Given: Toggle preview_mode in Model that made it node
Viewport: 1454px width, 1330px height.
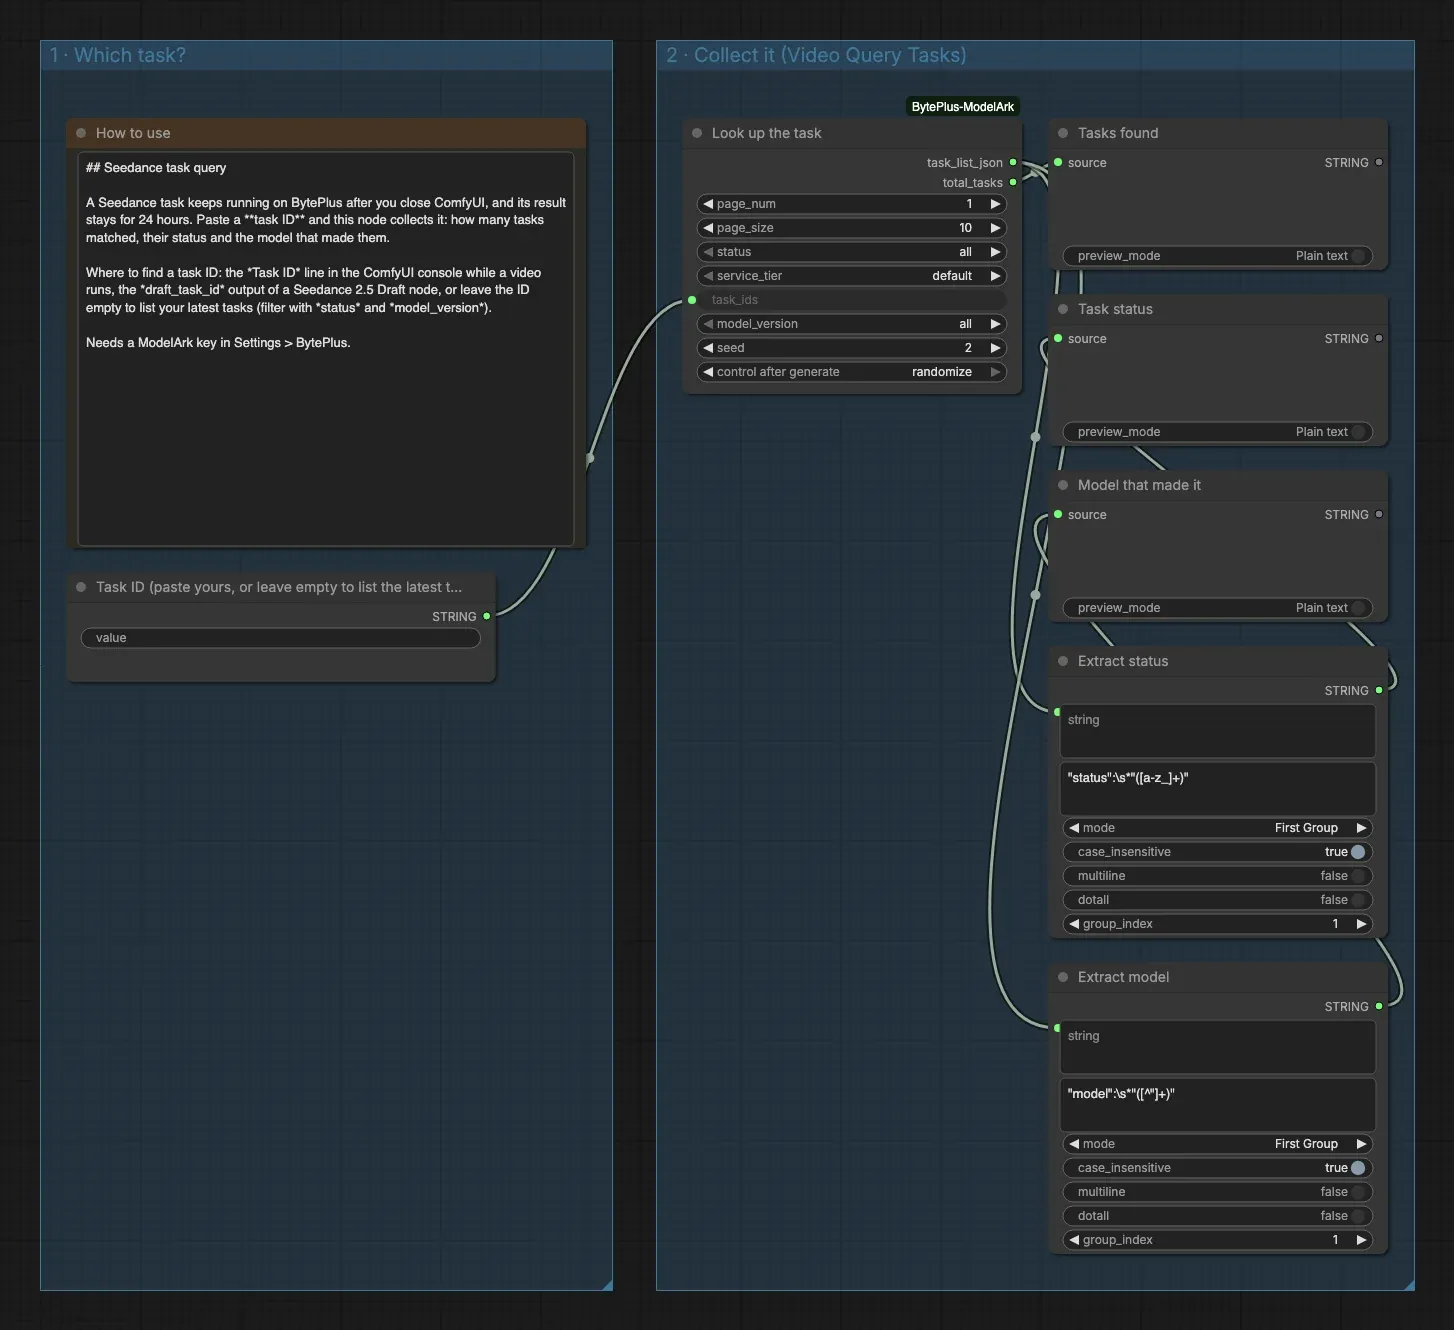Looking at the screenshot, I should (1217, 608).
